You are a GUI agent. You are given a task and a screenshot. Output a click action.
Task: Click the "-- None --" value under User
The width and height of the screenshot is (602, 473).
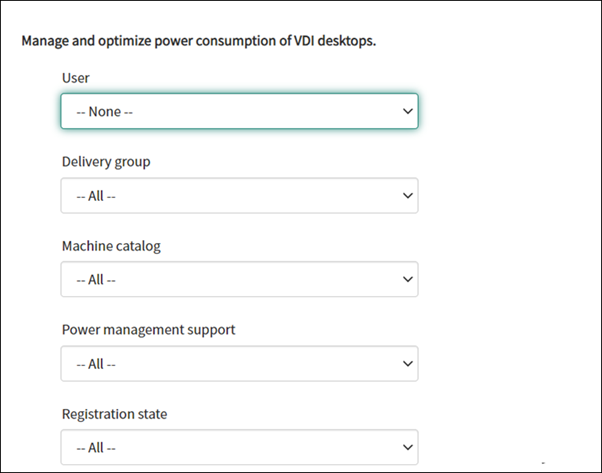pos(105,112)
